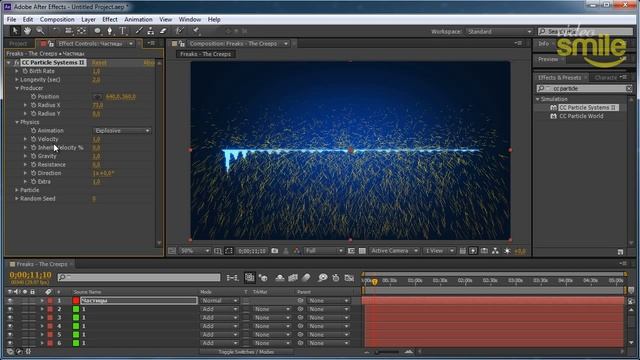Switch to the Project tab
This screenshot has width=640, height=360.
pyautogui.click(x=18, y=44)
